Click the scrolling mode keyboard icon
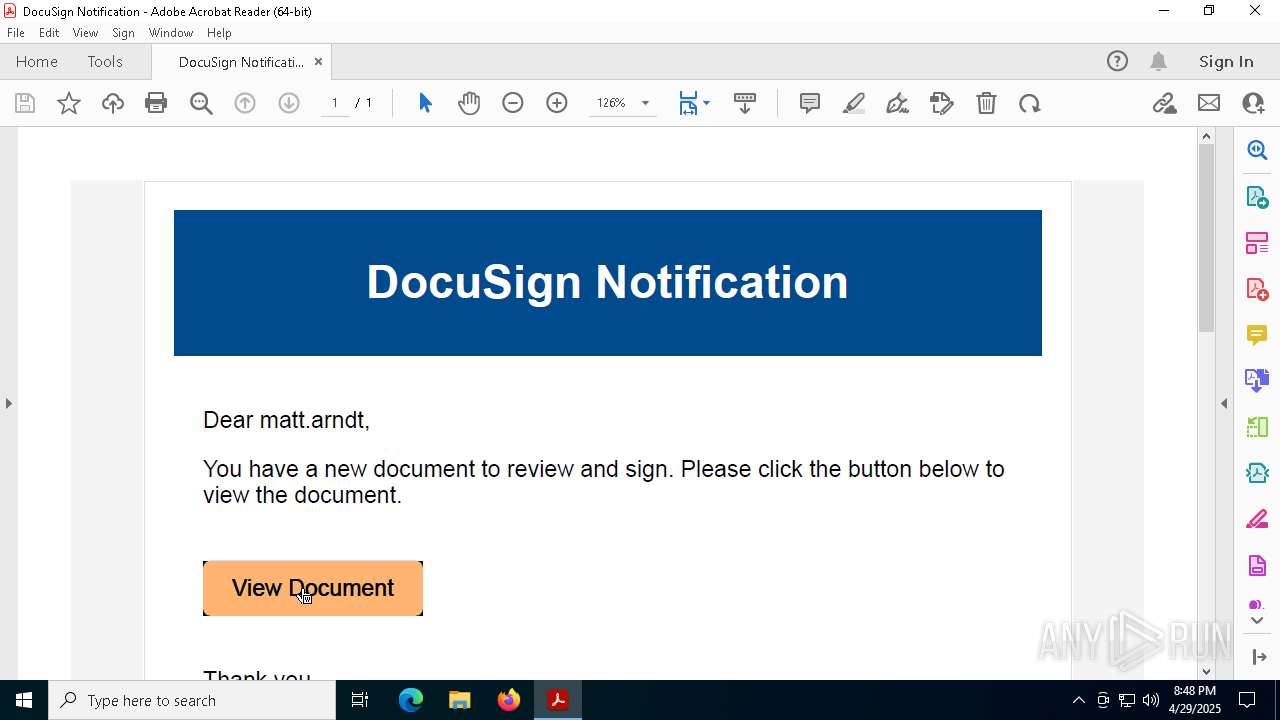1280x720 pixels. click(x=745, y=103)
